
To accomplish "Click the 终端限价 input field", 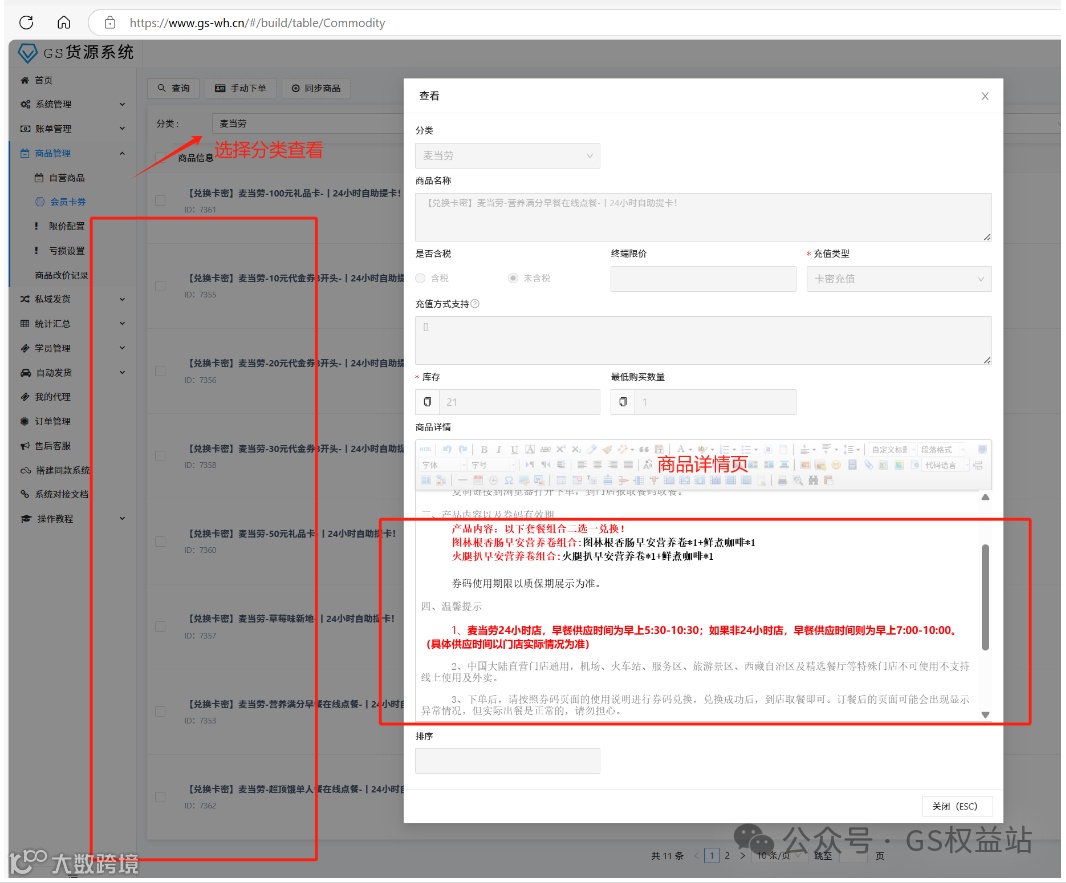I will (703, 279).
